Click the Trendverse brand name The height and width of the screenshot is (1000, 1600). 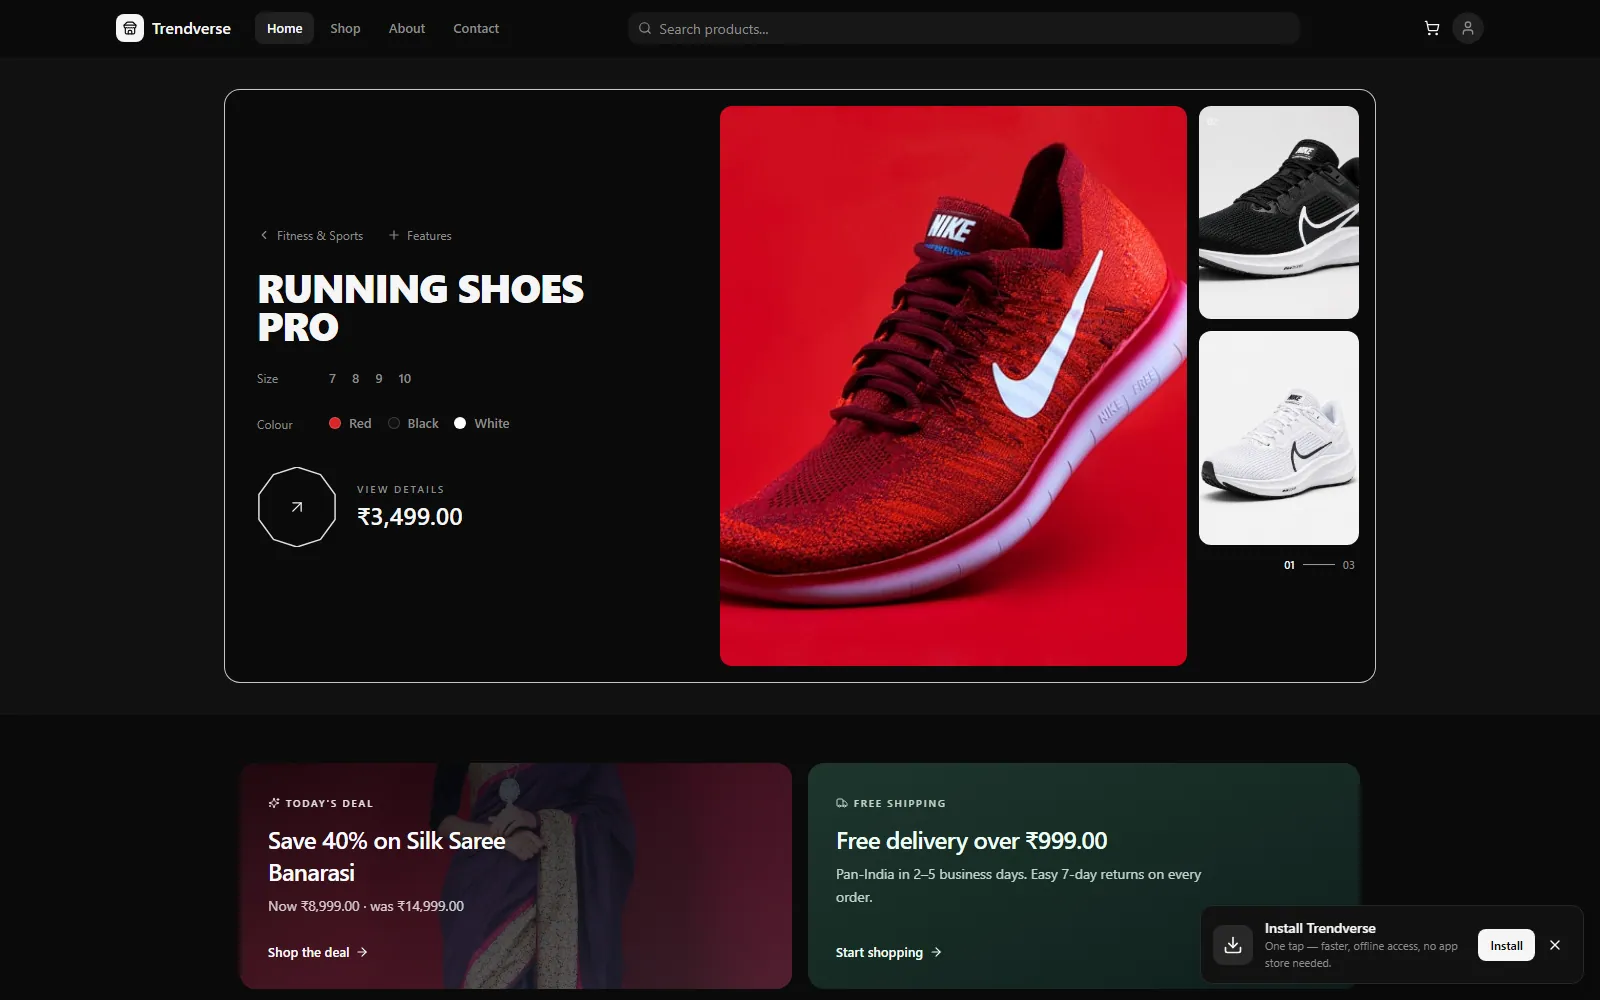(x=191, y=28)
